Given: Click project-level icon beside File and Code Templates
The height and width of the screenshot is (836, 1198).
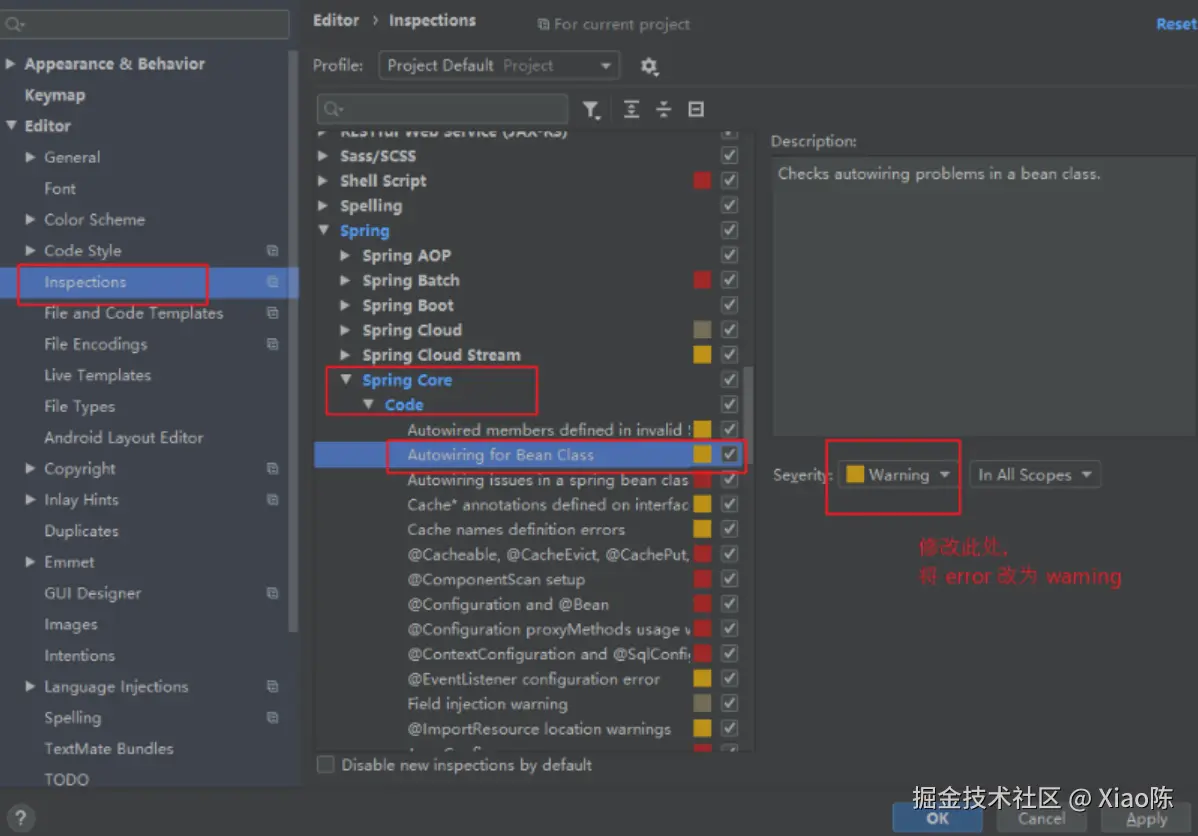Looking at the screenshot, I should [x=272, y=313].
